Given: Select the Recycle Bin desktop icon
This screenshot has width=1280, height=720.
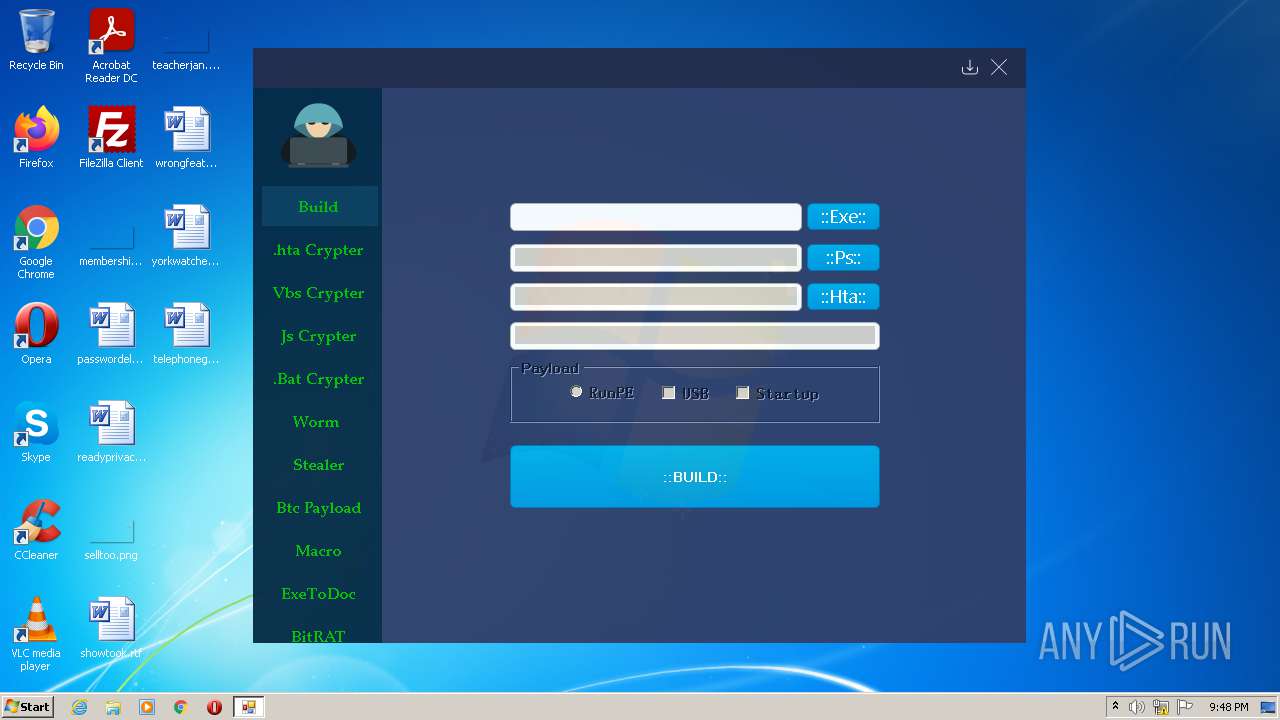Looking at the screenshot, I should point(36,40).
